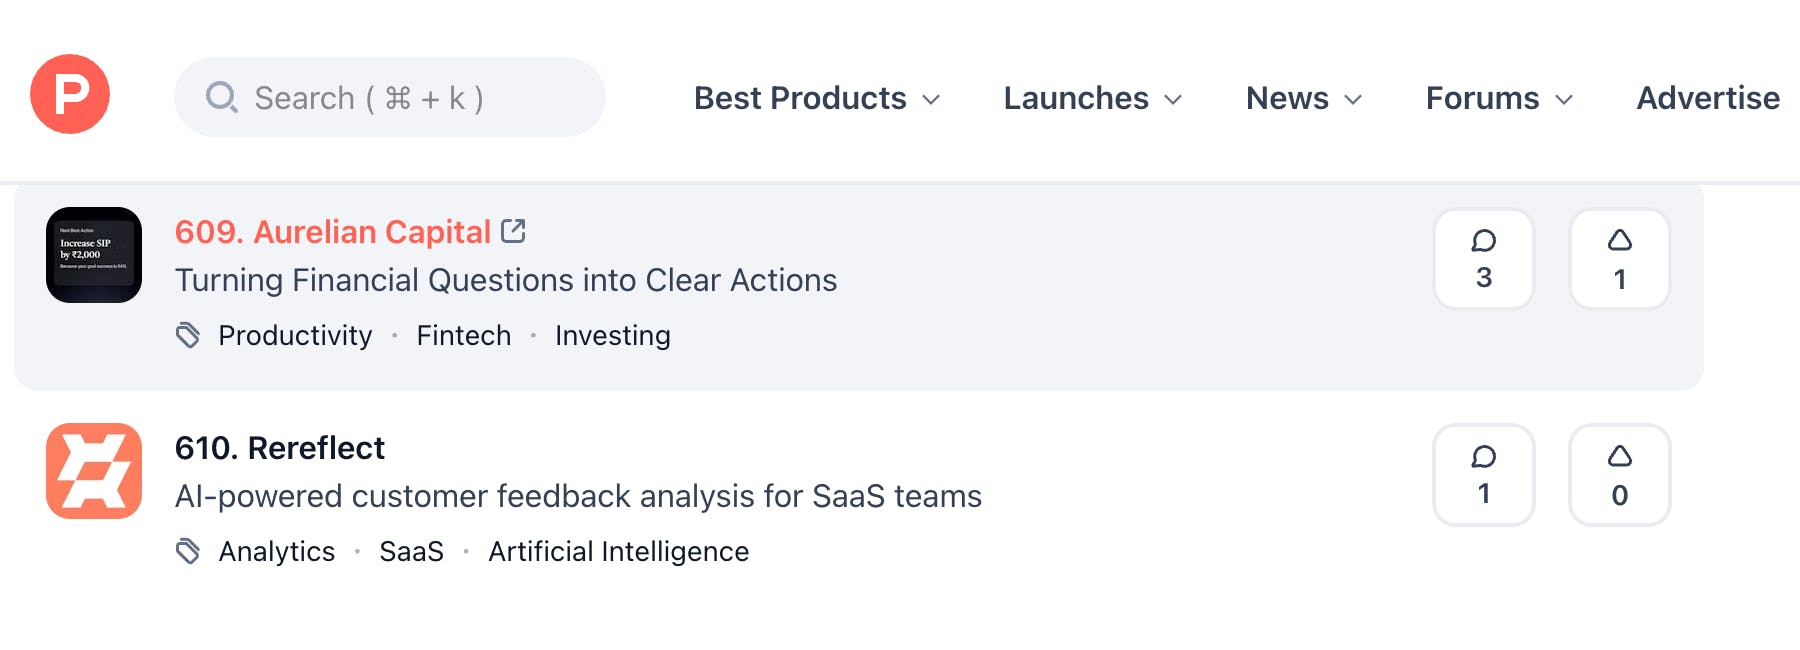The height and width of the screenshot is (650, 1800).
Task: Open the 609. Aurelian Capital title link
Action: pos(332,232)
